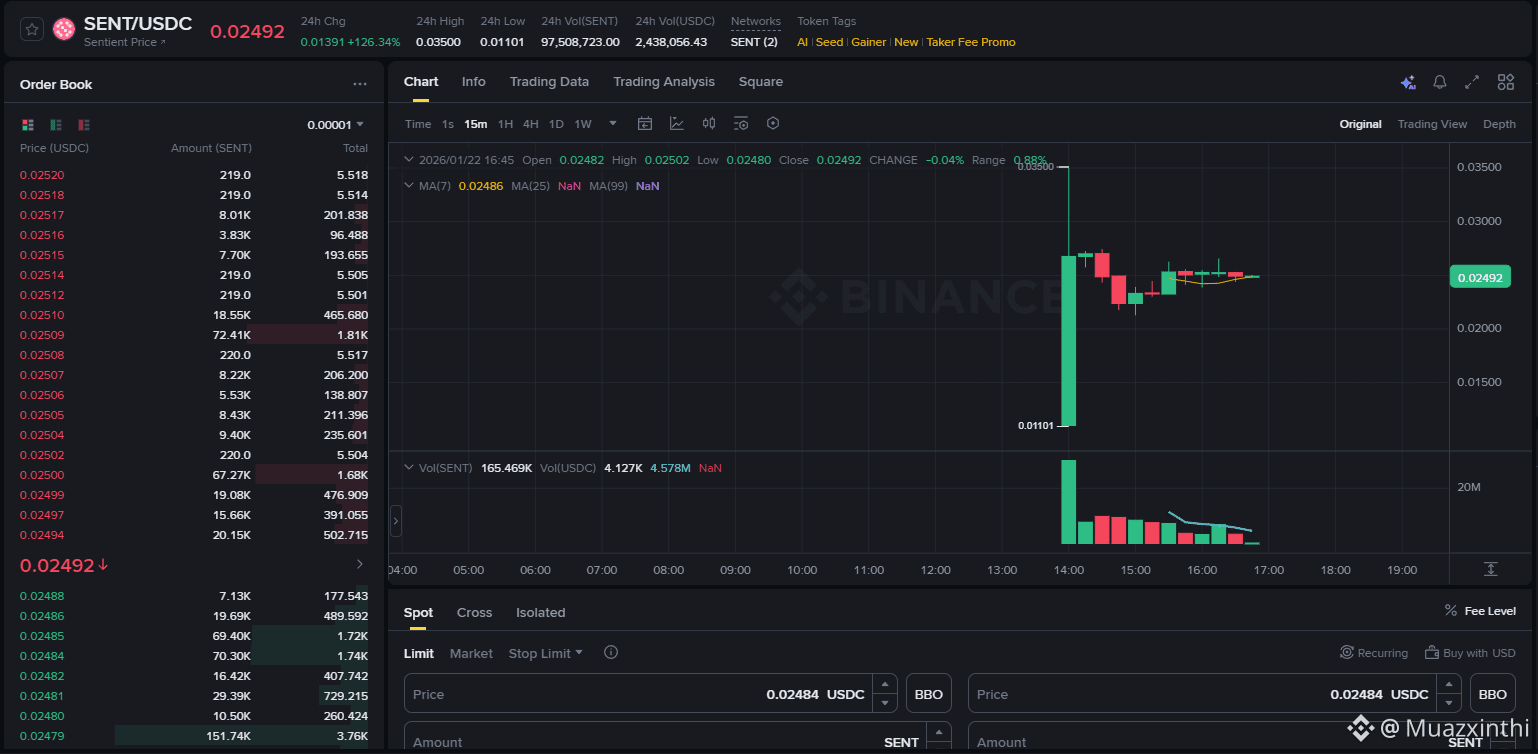Choose the Limit order type

click(x=419, y=653)
